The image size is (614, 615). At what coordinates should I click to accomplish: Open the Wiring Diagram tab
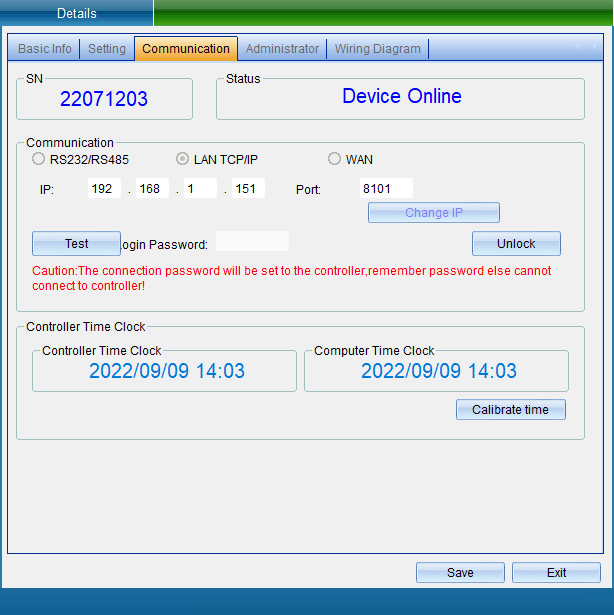(x=377, y=49)
